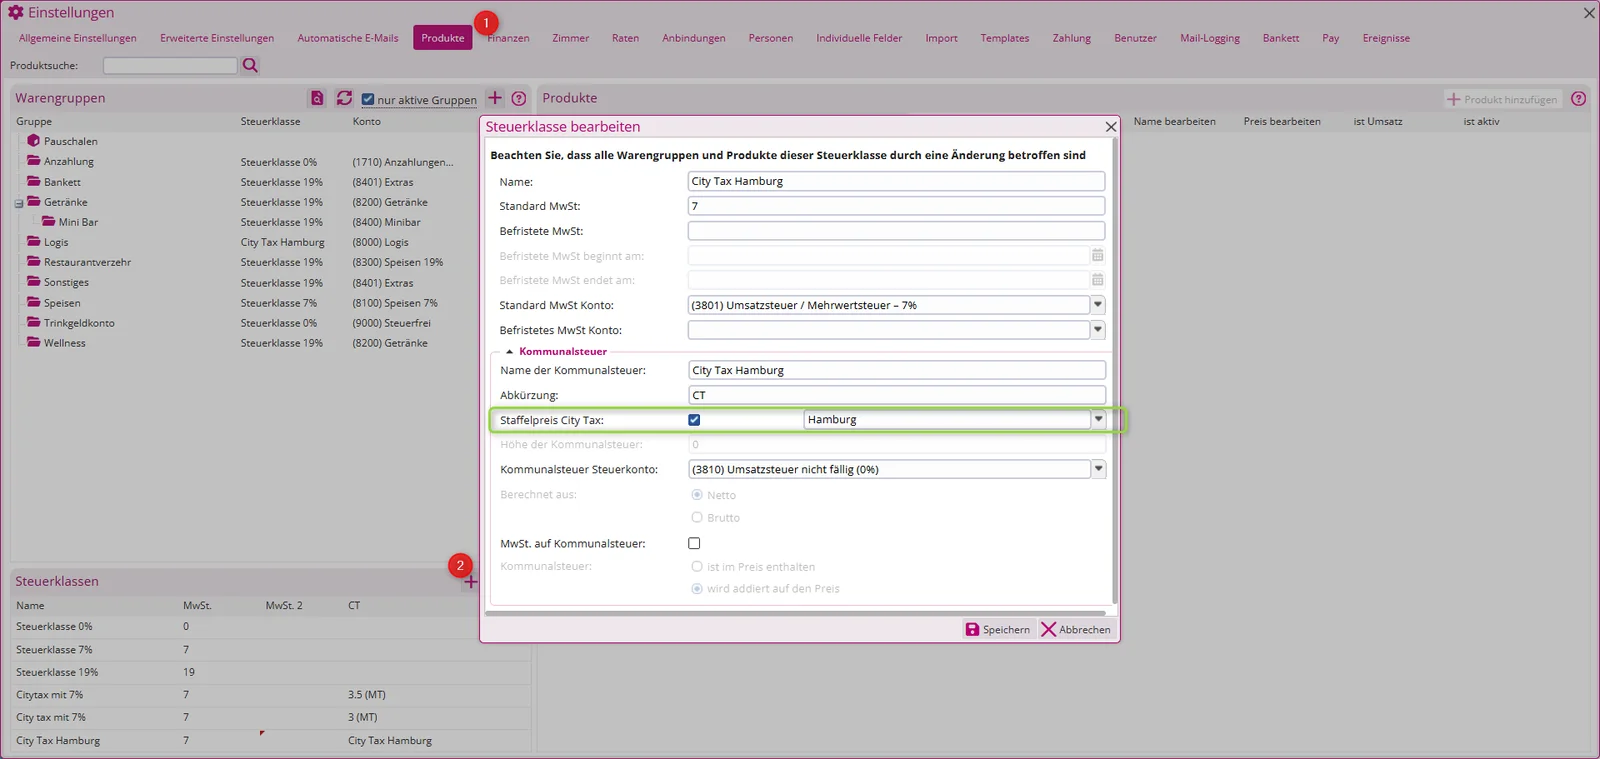
Task: Click the Warengruppen document search icon
Action: click(317, 98)
